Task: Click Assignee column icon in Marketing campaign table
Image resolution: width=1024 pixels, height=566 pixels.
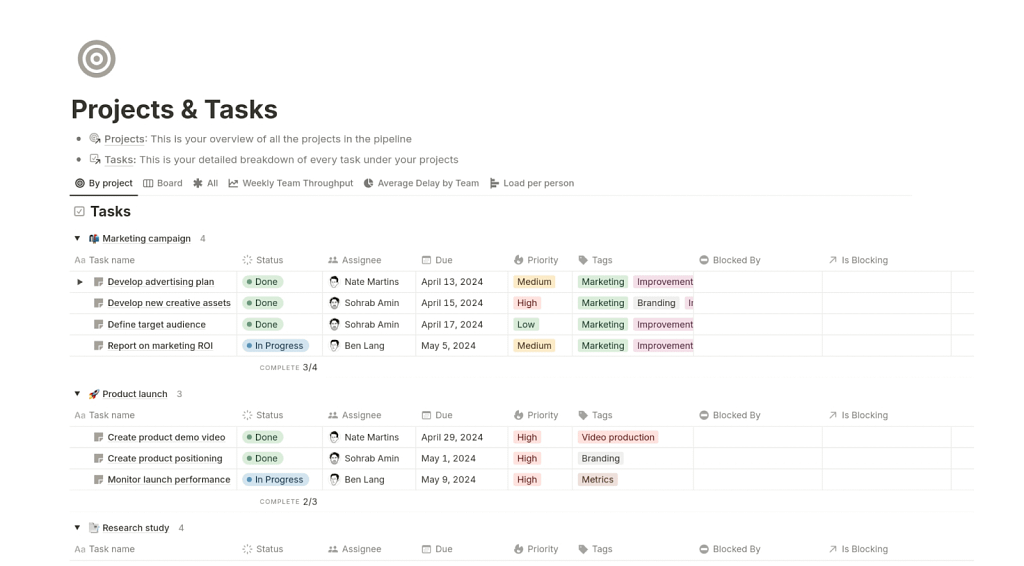Action: click(333, 260)
